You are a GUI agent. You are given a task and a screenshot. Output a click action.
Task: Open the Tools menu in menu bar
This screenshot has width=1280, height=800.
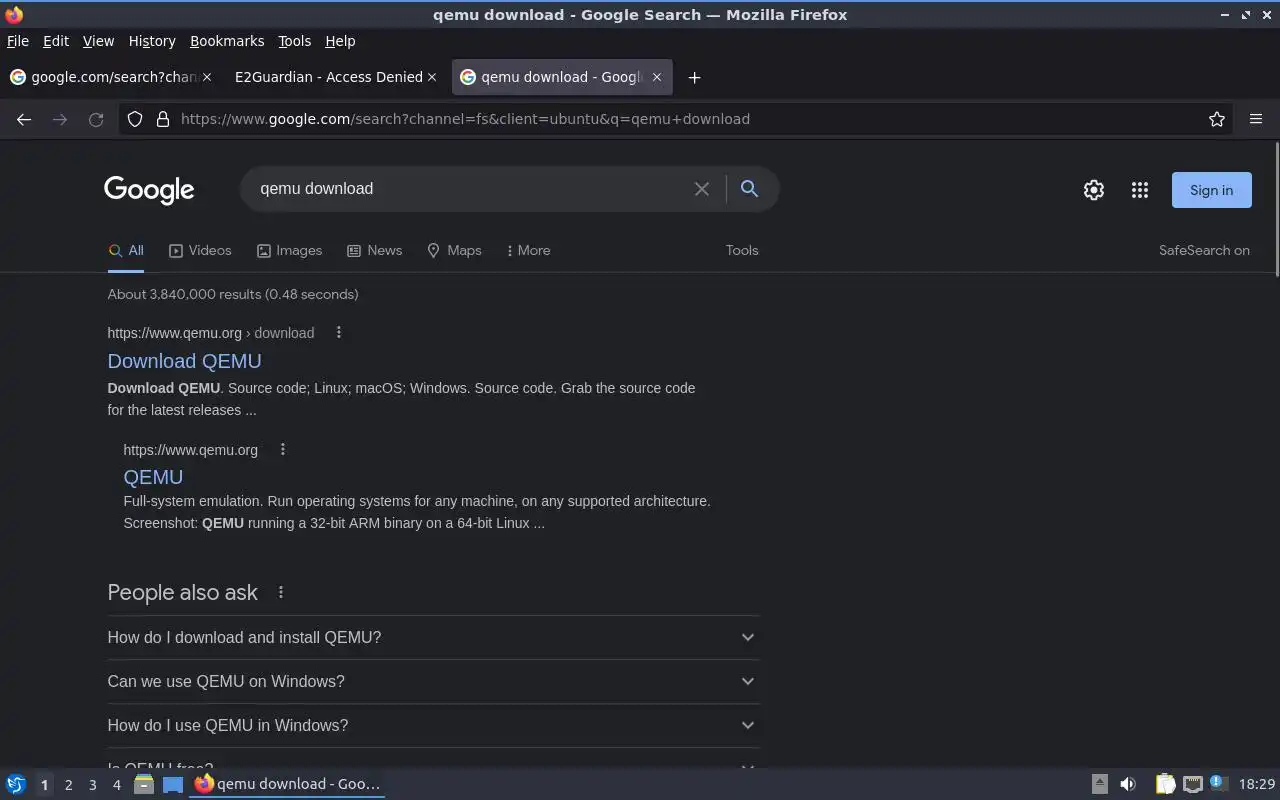[294, 41]
